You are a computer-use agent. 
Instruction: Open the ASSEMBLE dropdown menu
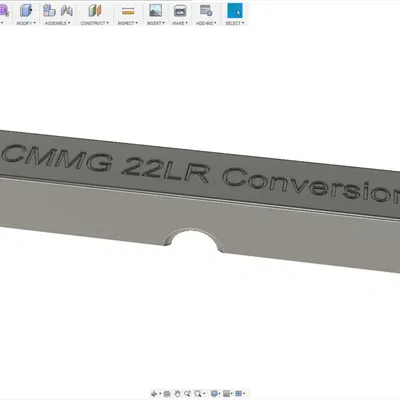click(58, 23)
